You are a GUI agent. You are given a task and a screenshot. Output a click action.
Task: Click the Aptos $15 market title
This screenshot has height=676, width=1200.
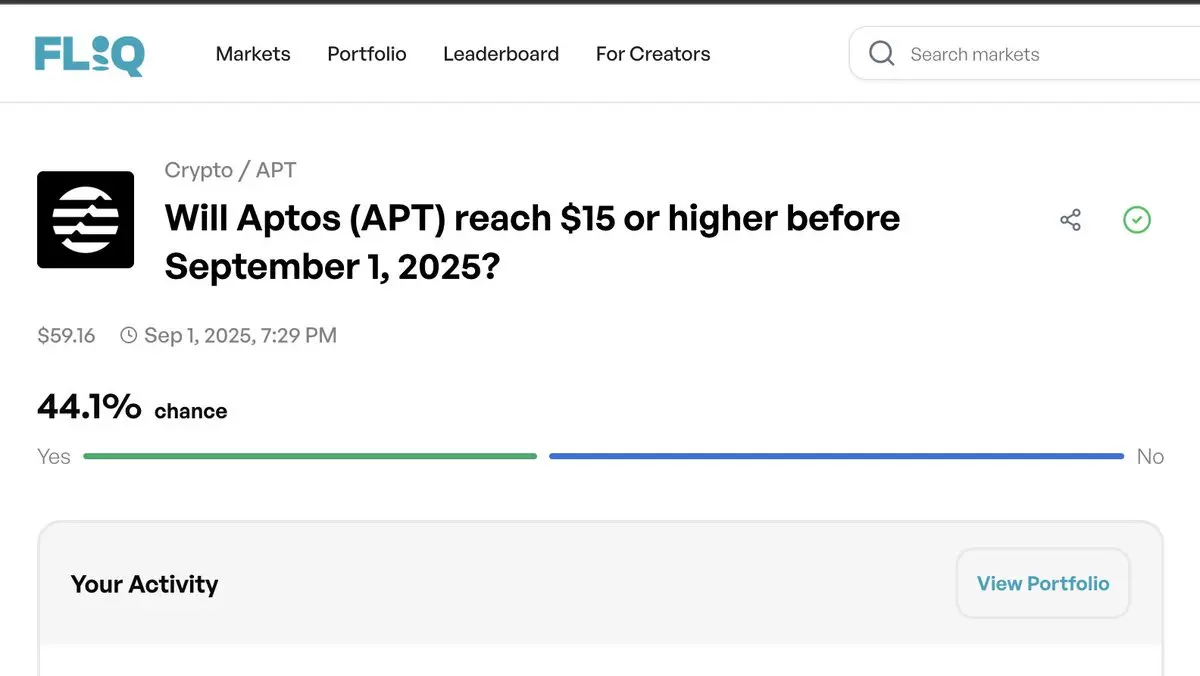click(x=532, y=242)
